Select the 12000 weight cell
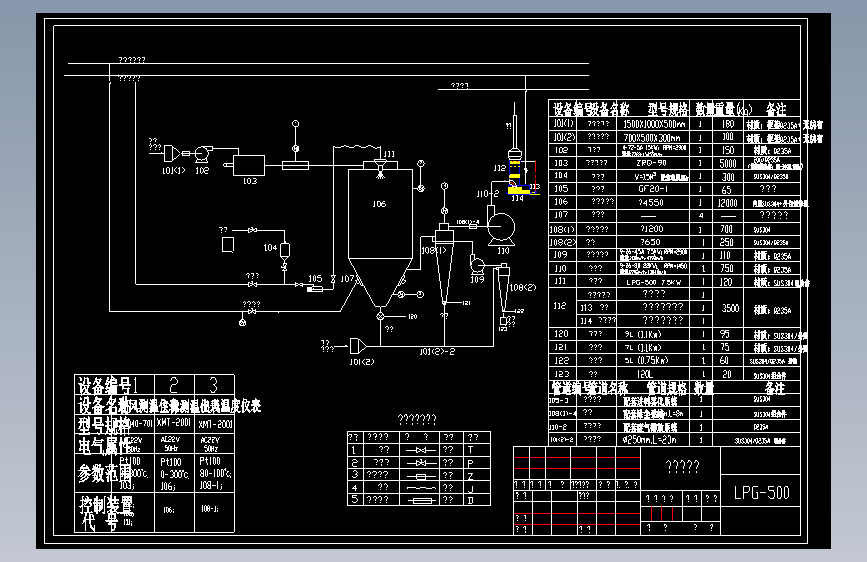The height and width of the screenshot is (562, 867). point(728,203)
